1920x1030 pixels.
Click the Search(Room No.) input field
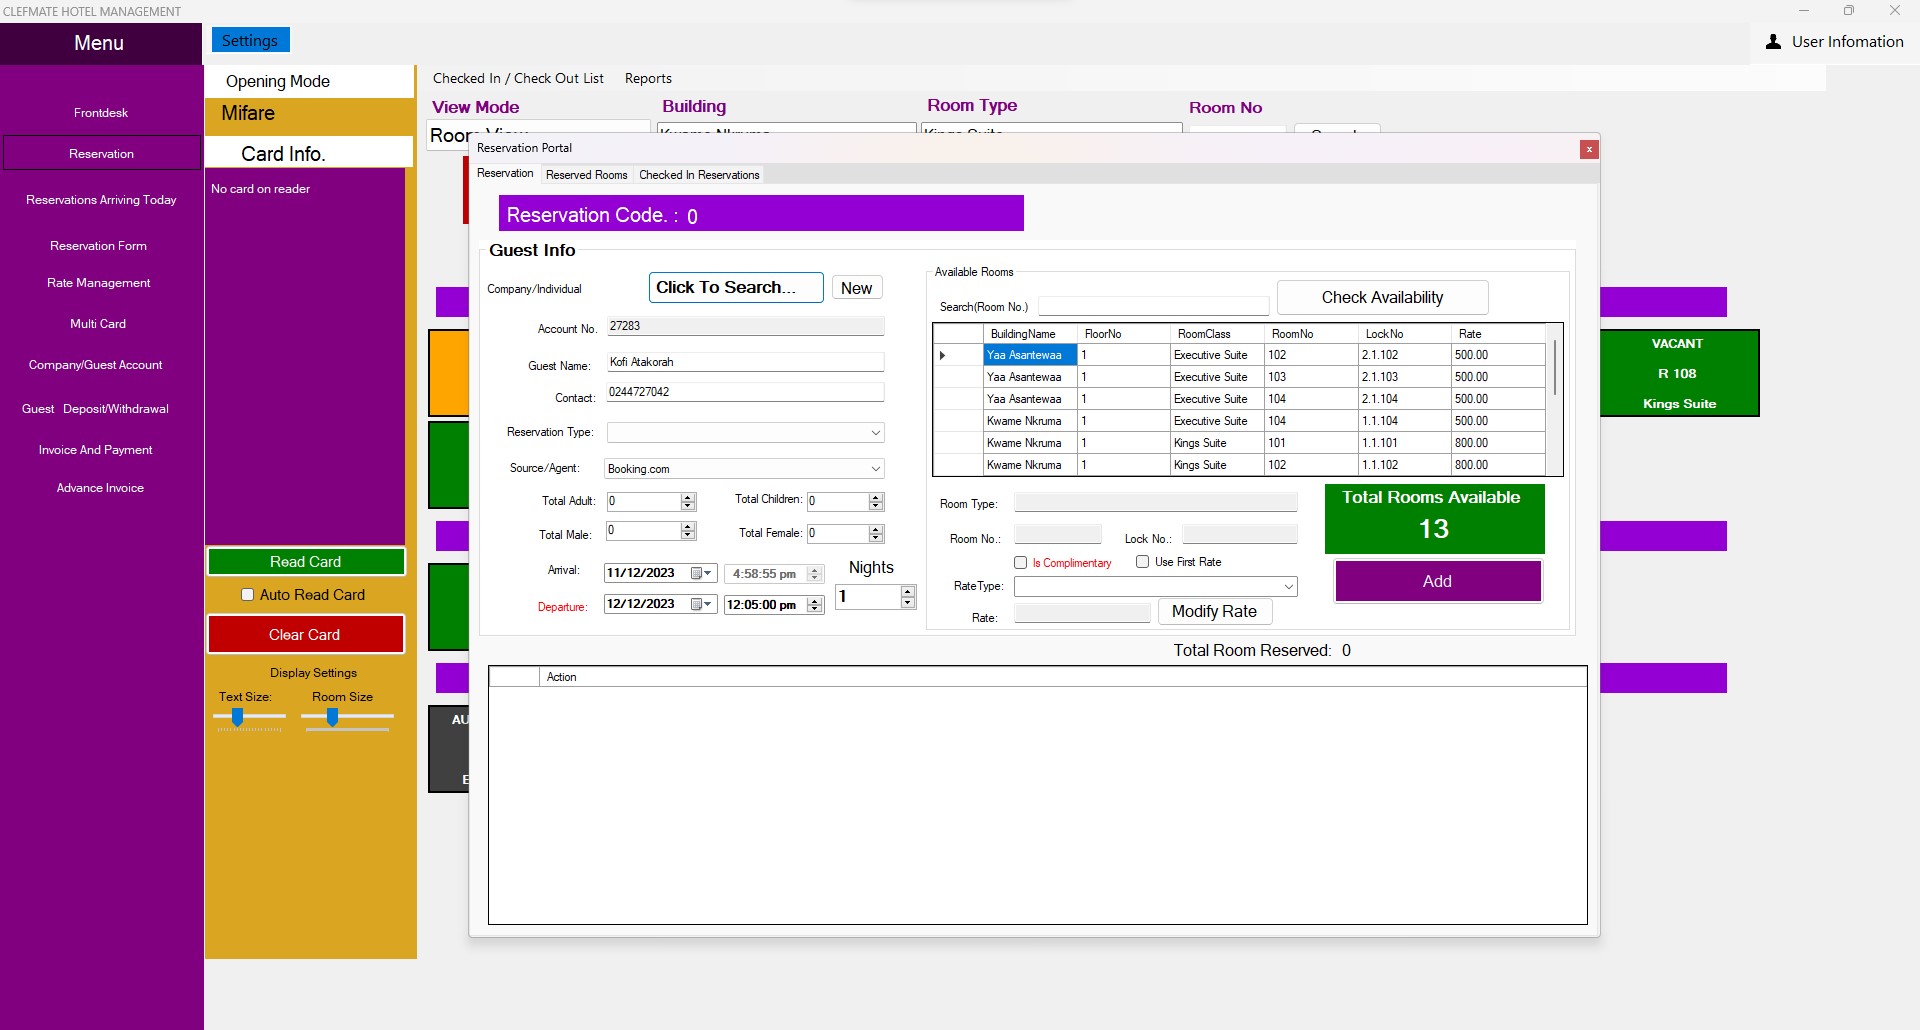[1154, 306]
